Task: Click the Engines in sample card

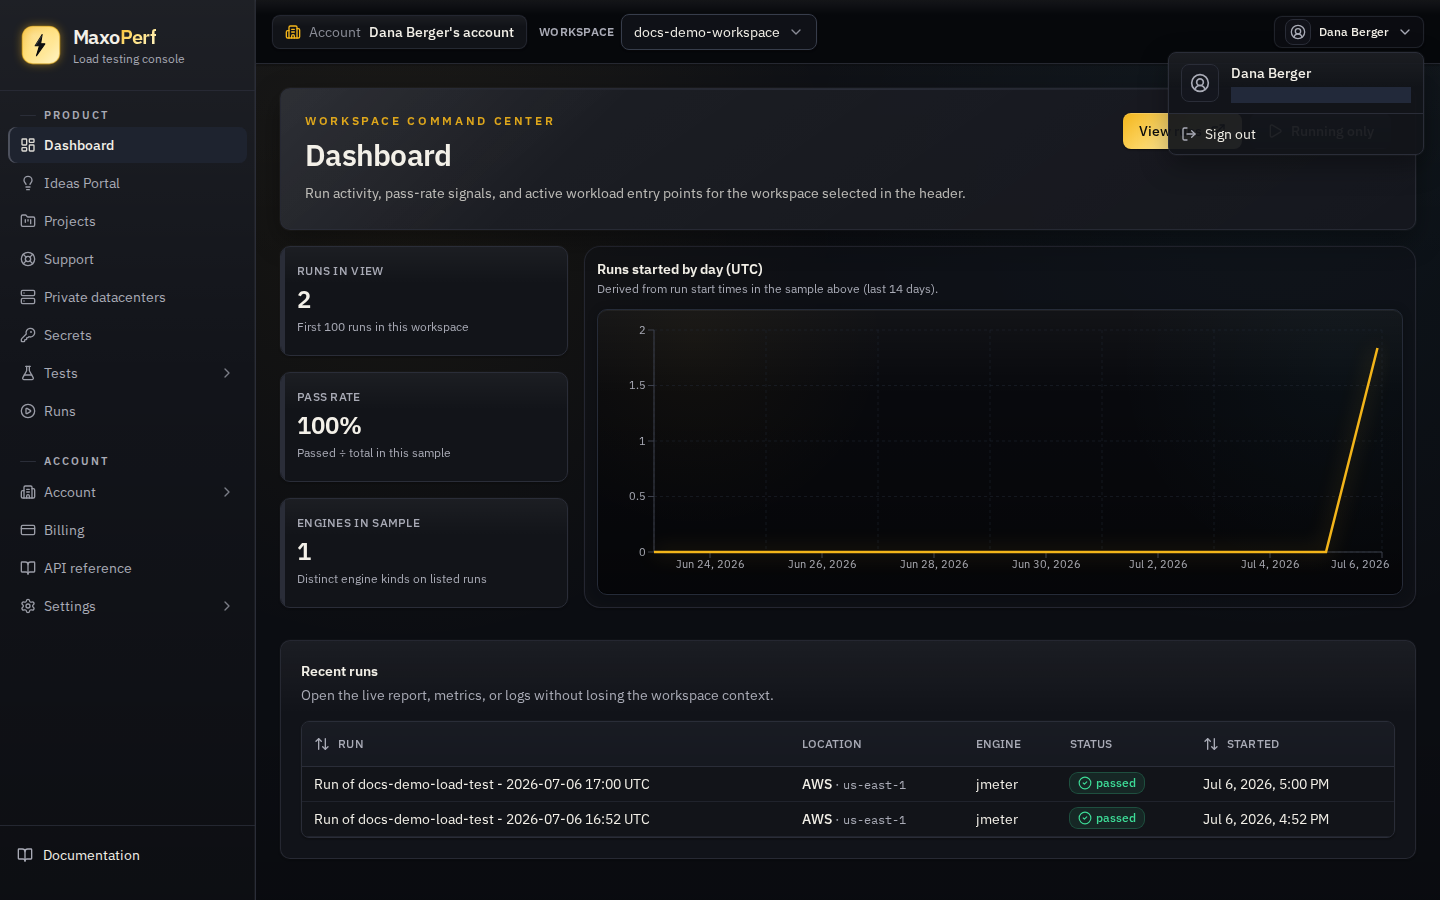Action: [424, 553]
